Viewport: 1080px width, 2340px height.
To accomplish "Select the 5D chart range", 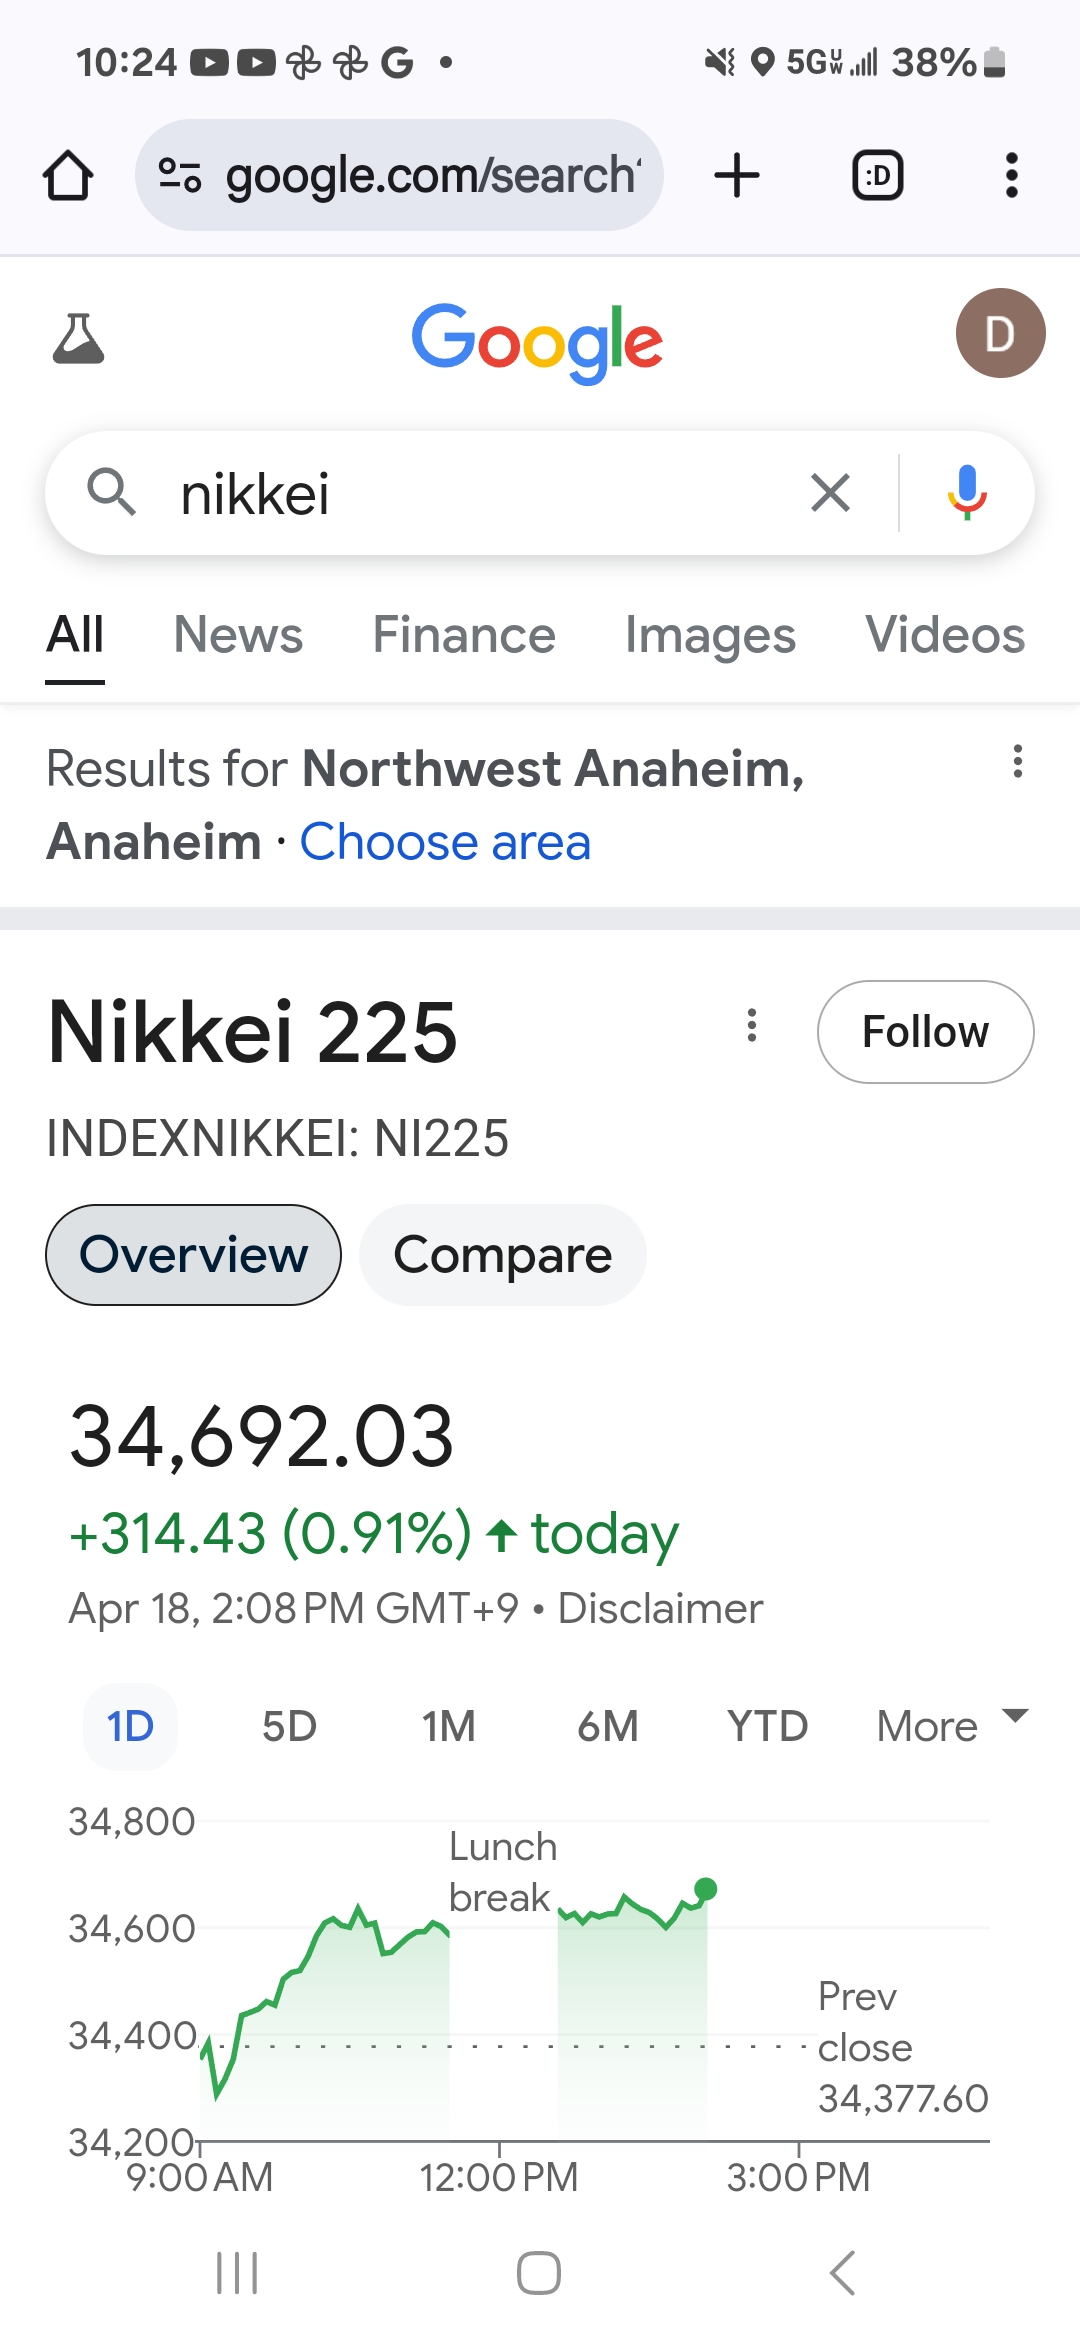I will (289, 1726).
